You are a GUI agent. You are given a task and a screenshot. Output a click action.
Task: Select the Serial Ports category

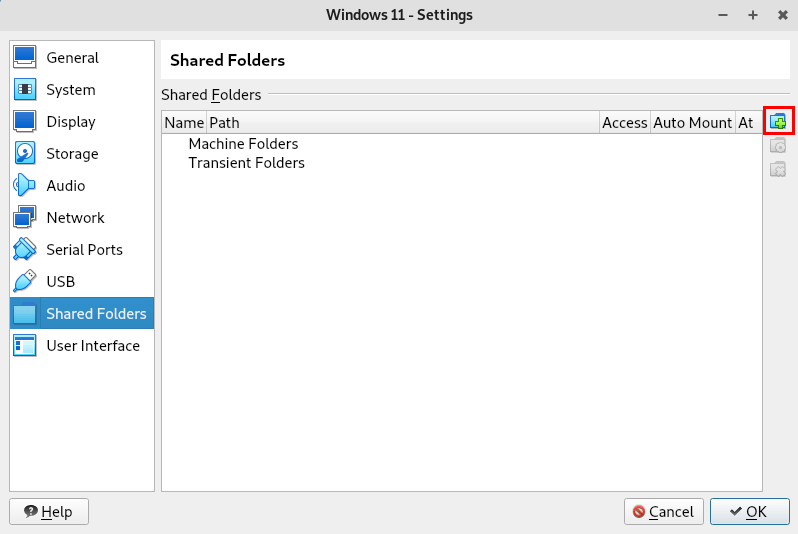(82, 249)
